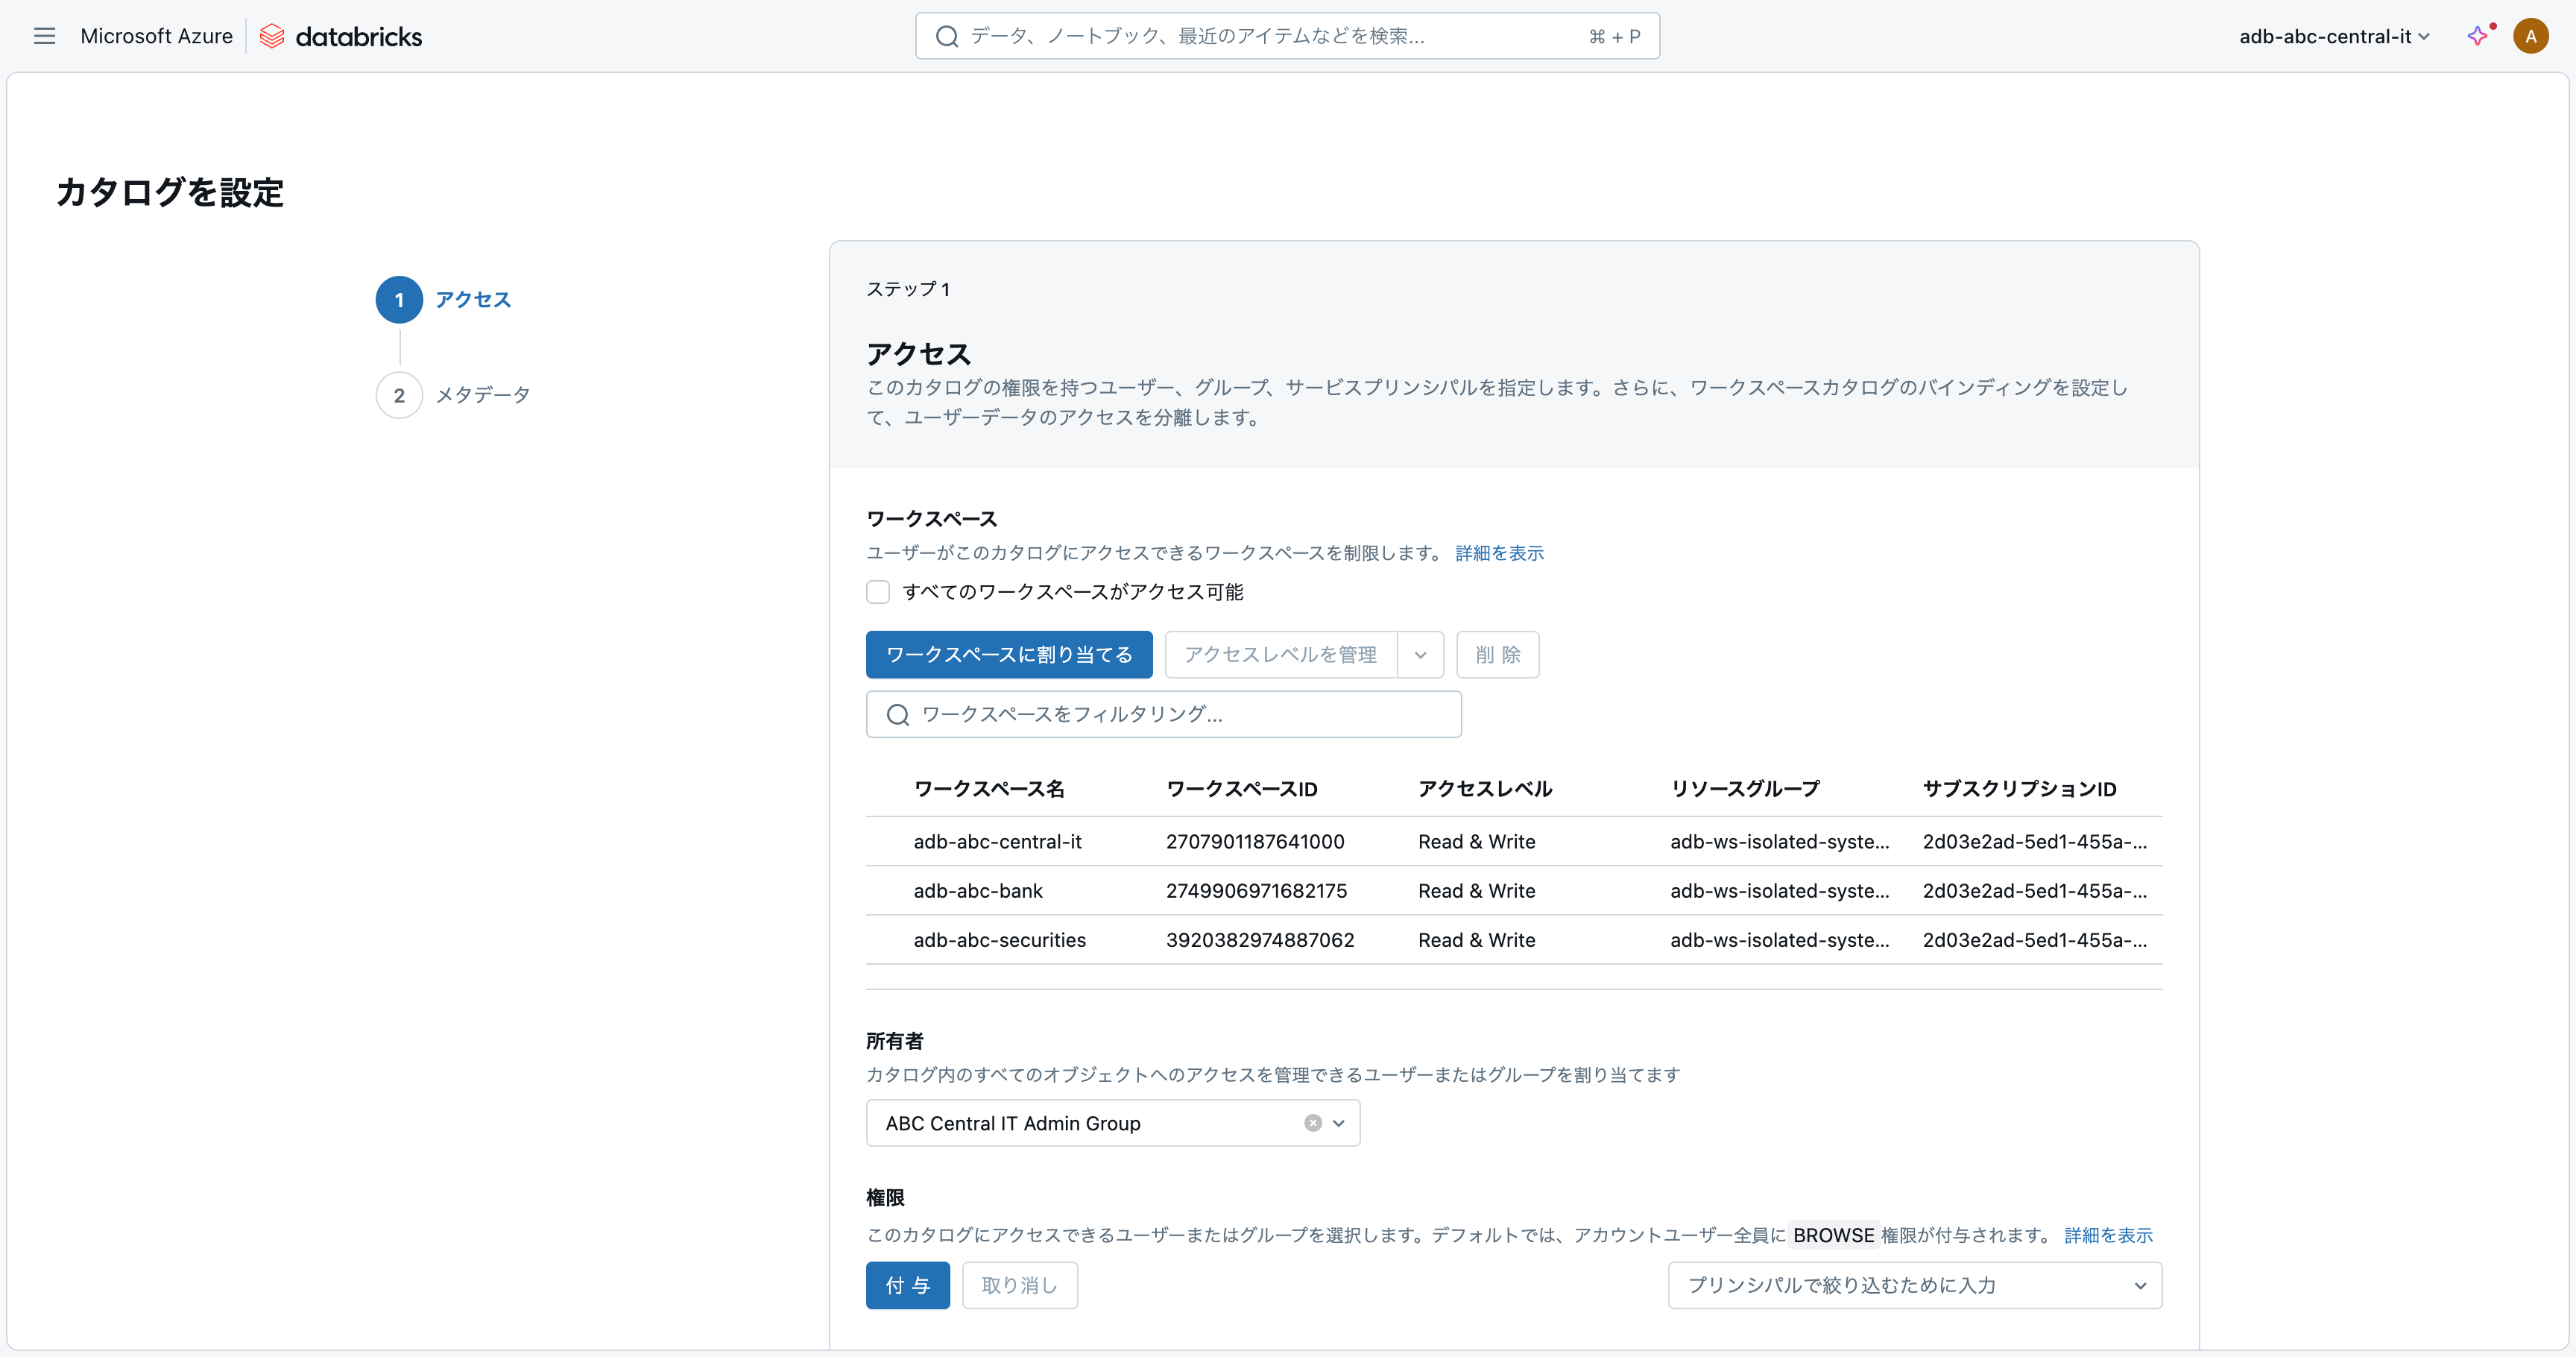Image resolution: width=2576 pixels, height=1357 pixels.
Task: Clear the ABC Central IT Admin Group owner
Action: 1312,1123
